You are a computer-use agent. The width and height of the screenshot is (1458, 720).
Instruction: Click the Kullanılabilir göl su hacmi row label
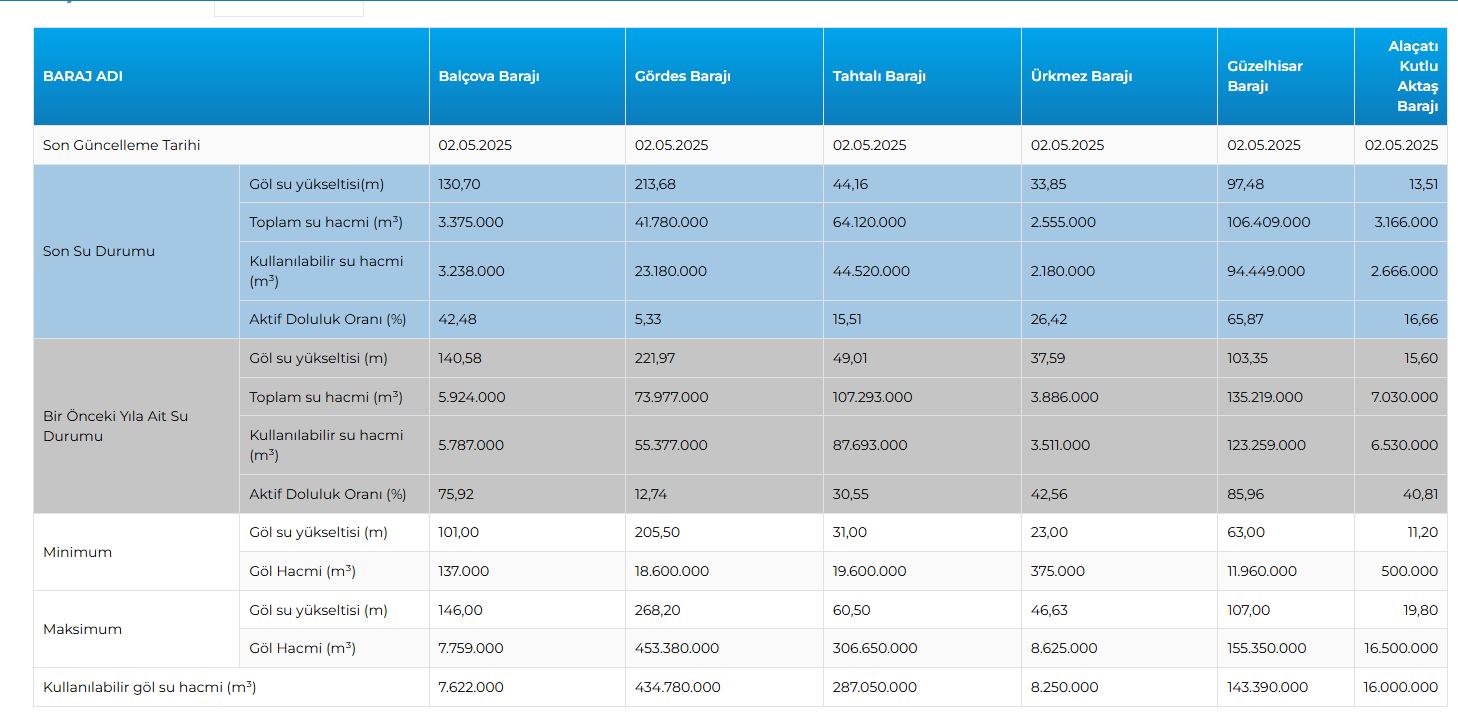pos(150,687)
